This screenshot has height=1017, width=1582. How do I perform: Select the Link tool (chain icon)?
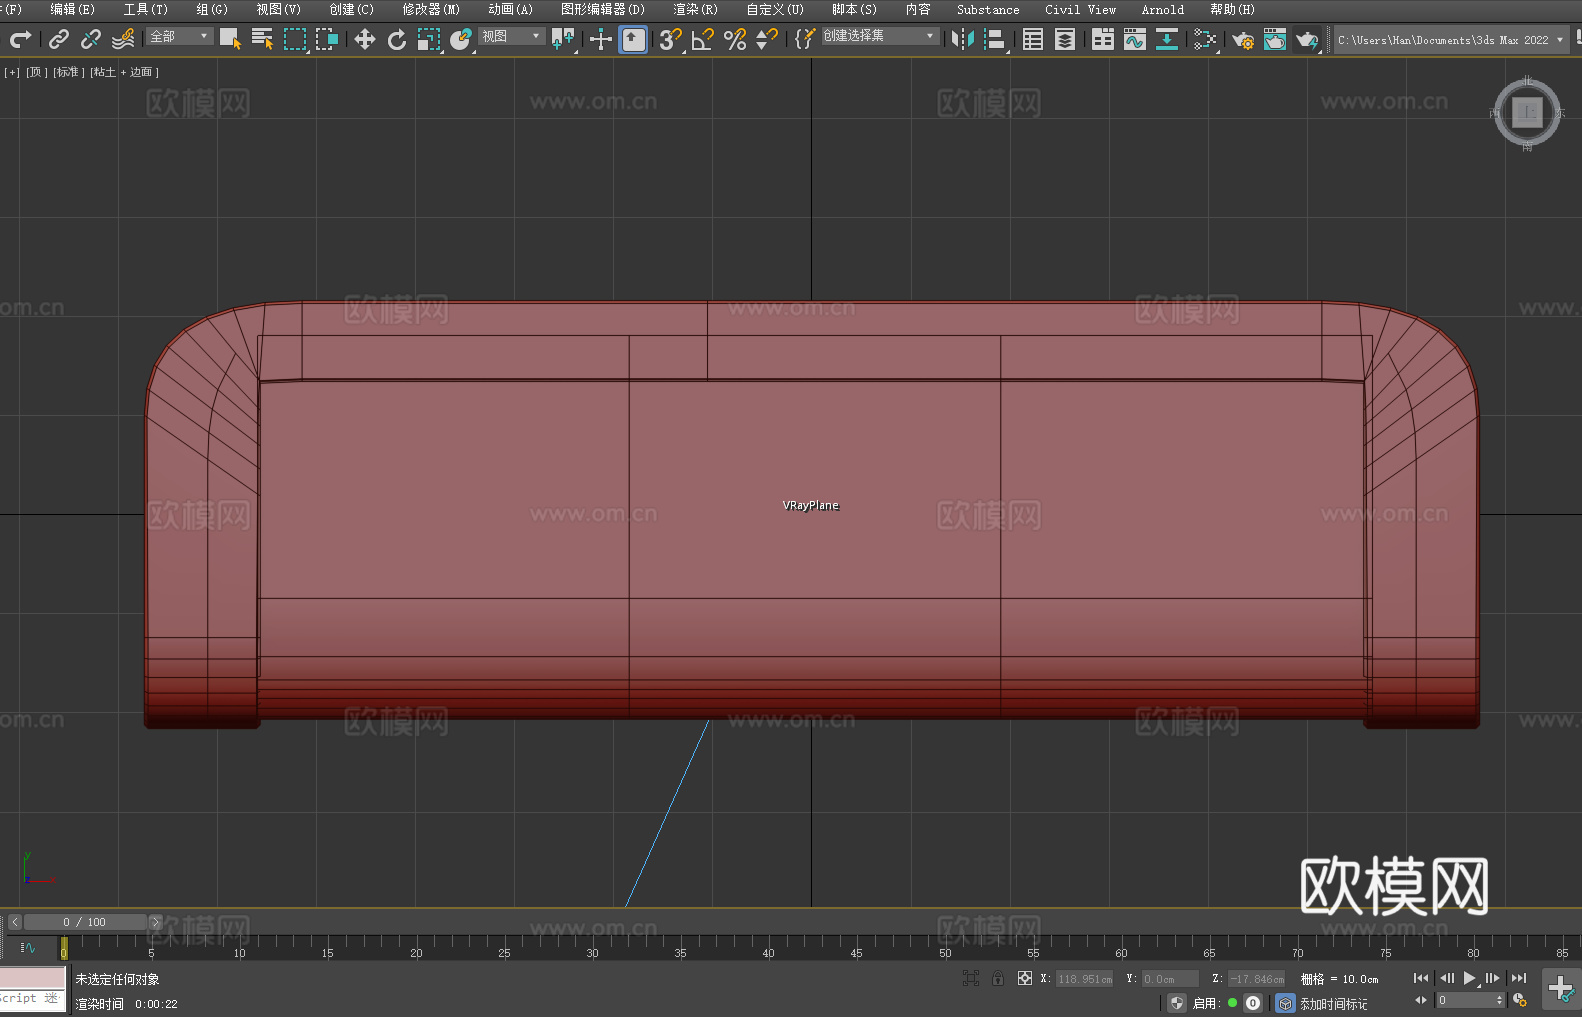pos(59,39)
